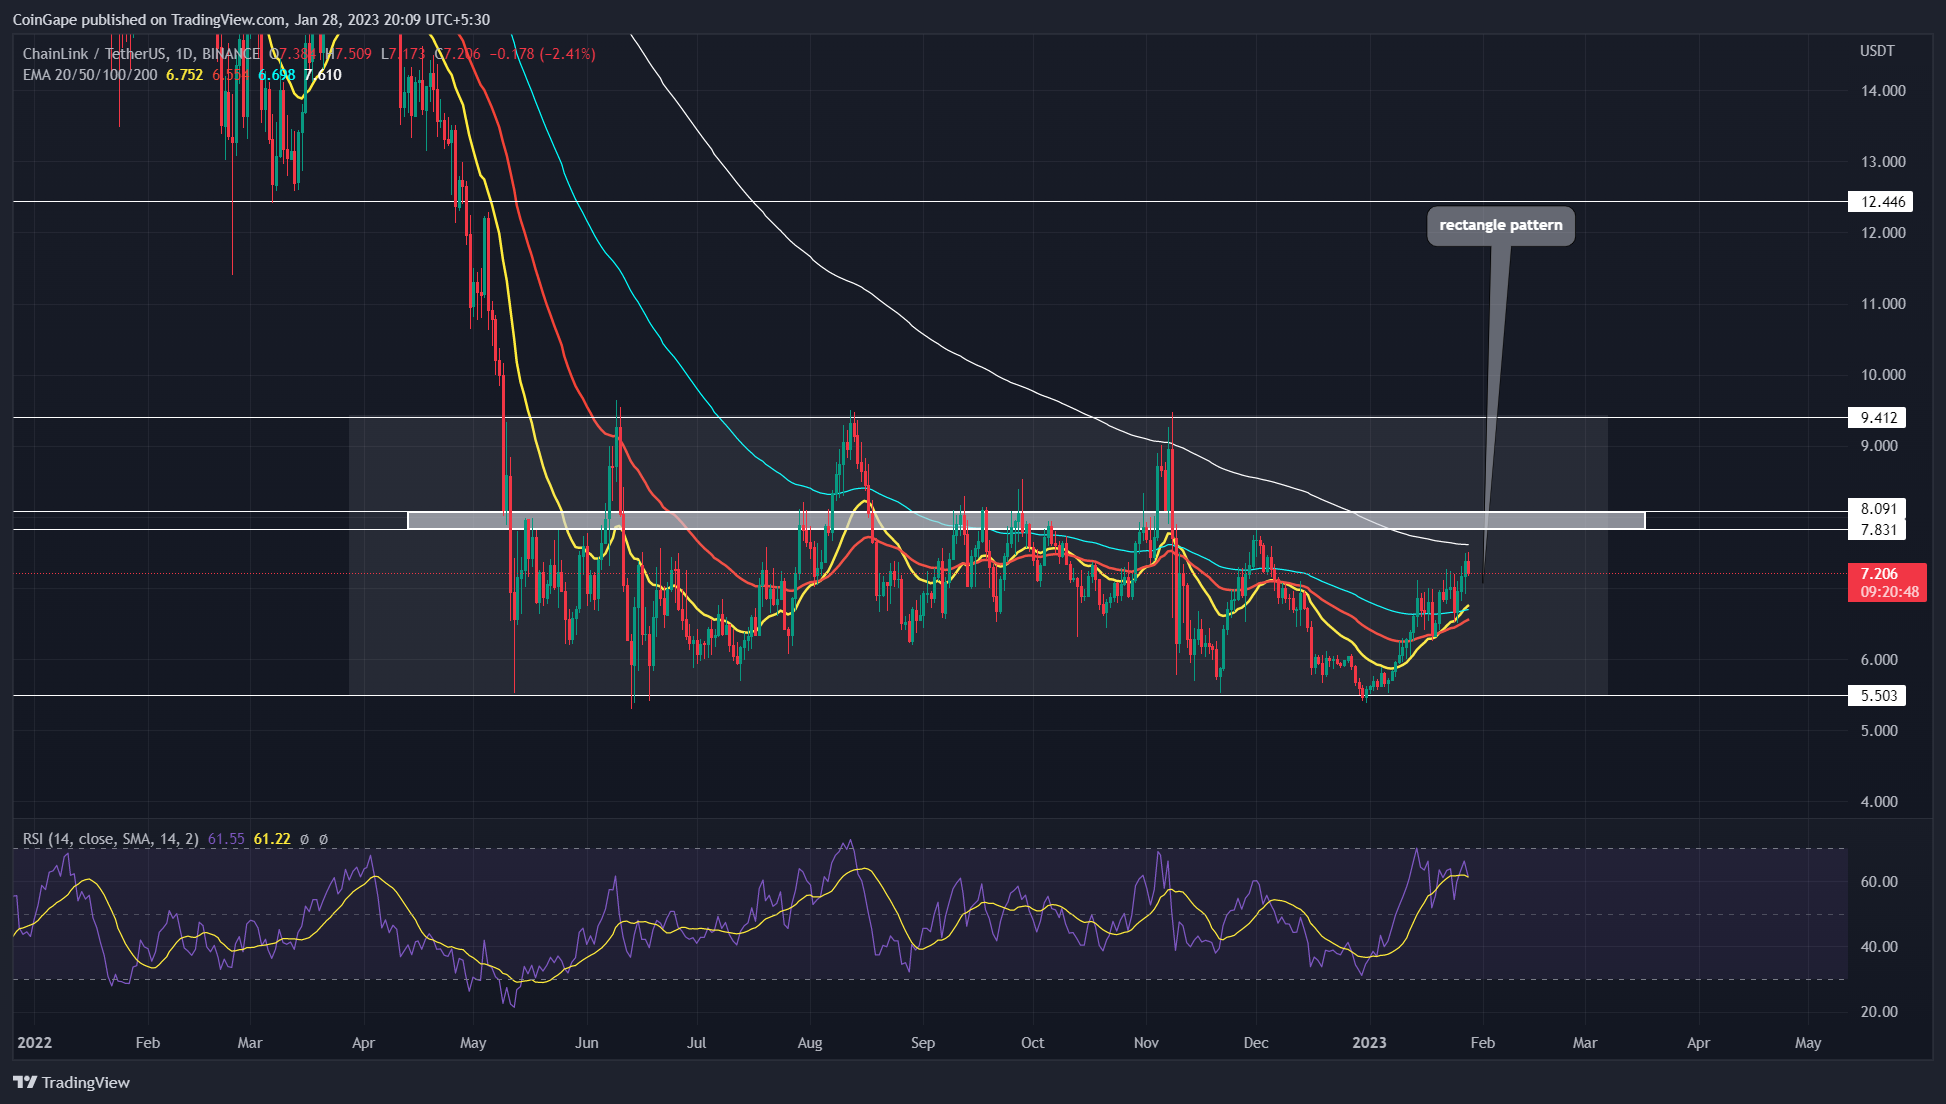Click the Aug label on time axis
This screenshot has width=1946, height=1104.
(x=810, y=1043)
